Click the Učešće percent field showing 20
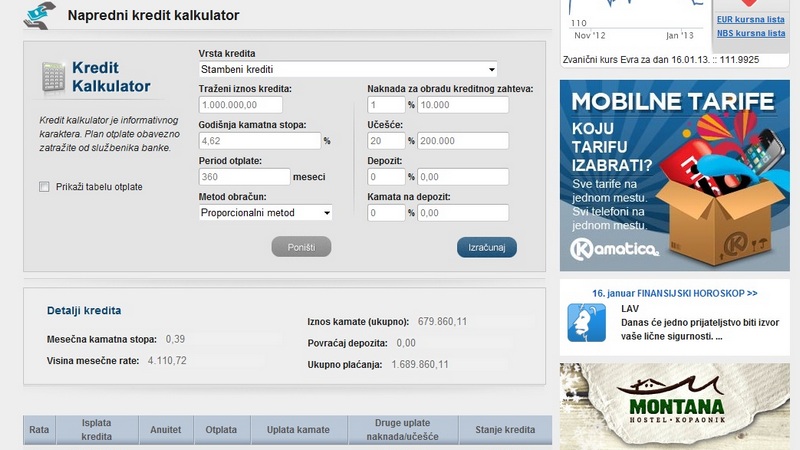This screenshot has width=800, height=450. (386, 141)
